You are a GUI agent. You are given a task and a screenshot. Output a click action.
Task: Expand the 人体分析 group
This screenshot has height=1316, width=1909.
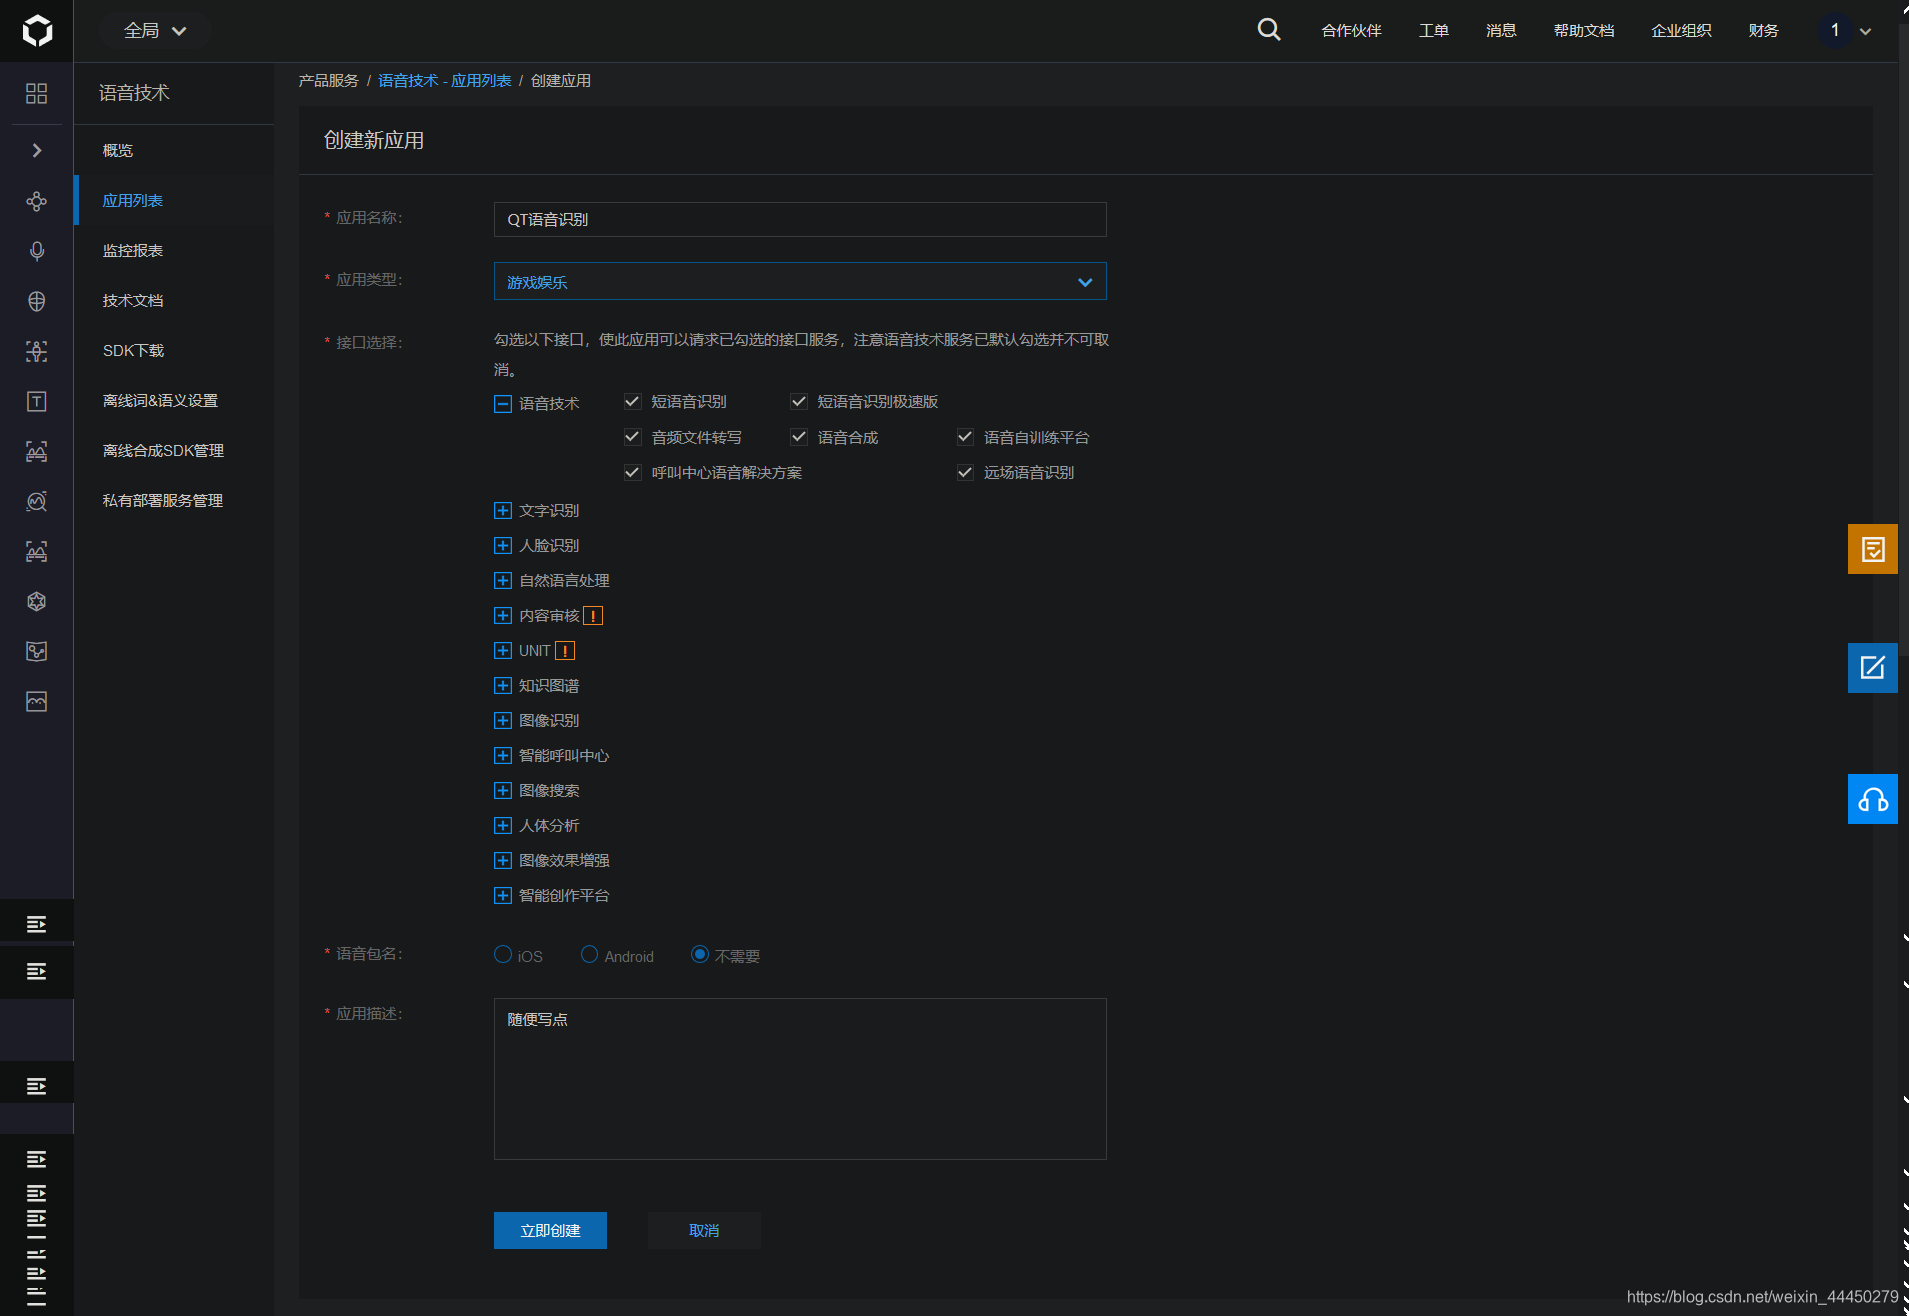[x=503, y=826]
